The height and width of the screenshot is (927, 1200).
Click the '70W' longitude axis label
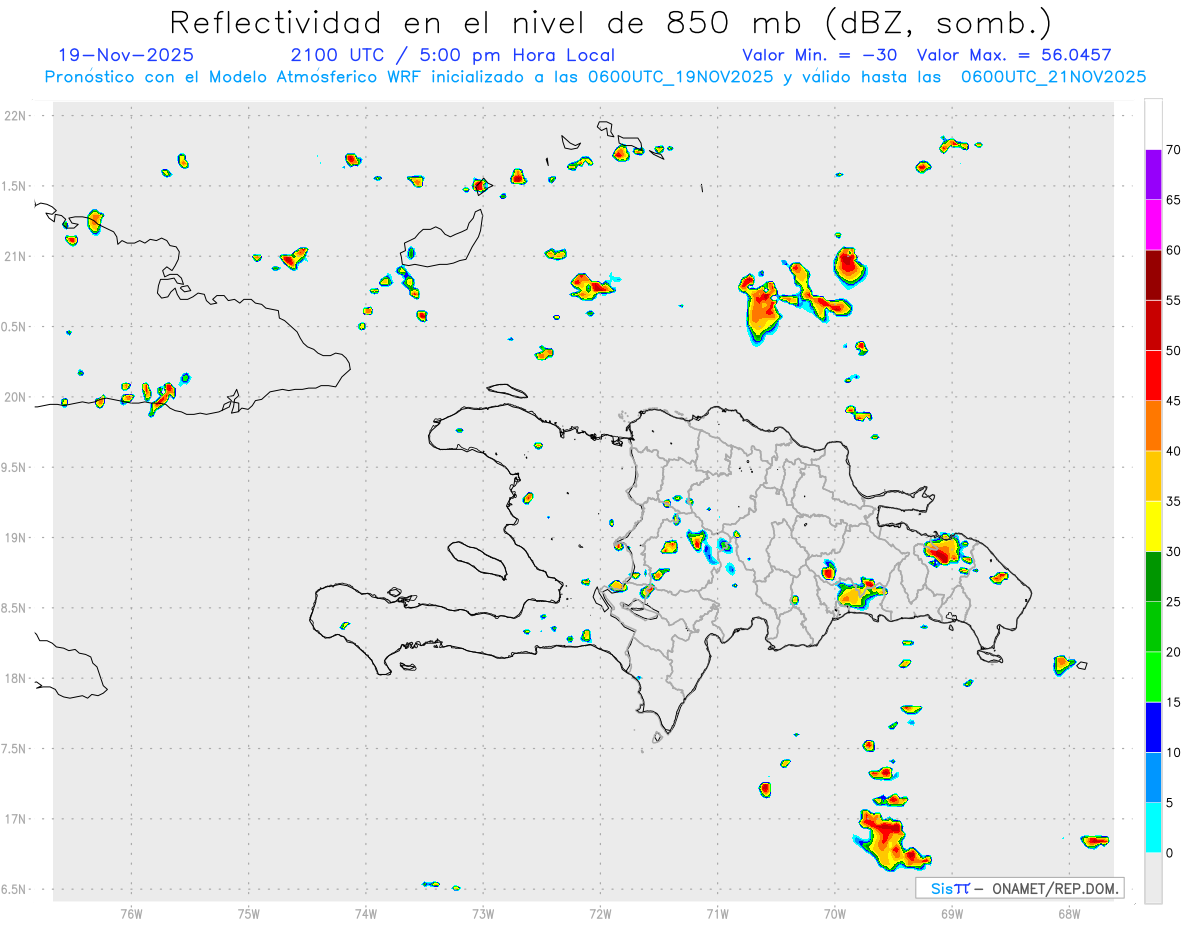pyautogui.click(x=834, y=913)
